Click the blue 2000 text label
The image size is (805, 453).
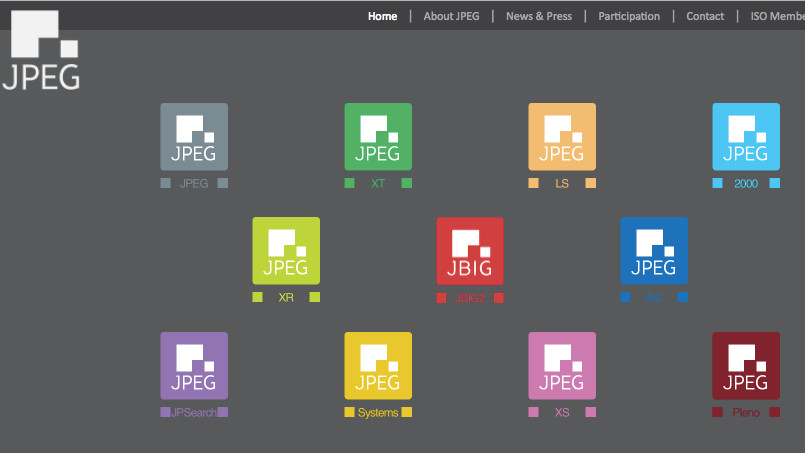click(x=746, y=183)
